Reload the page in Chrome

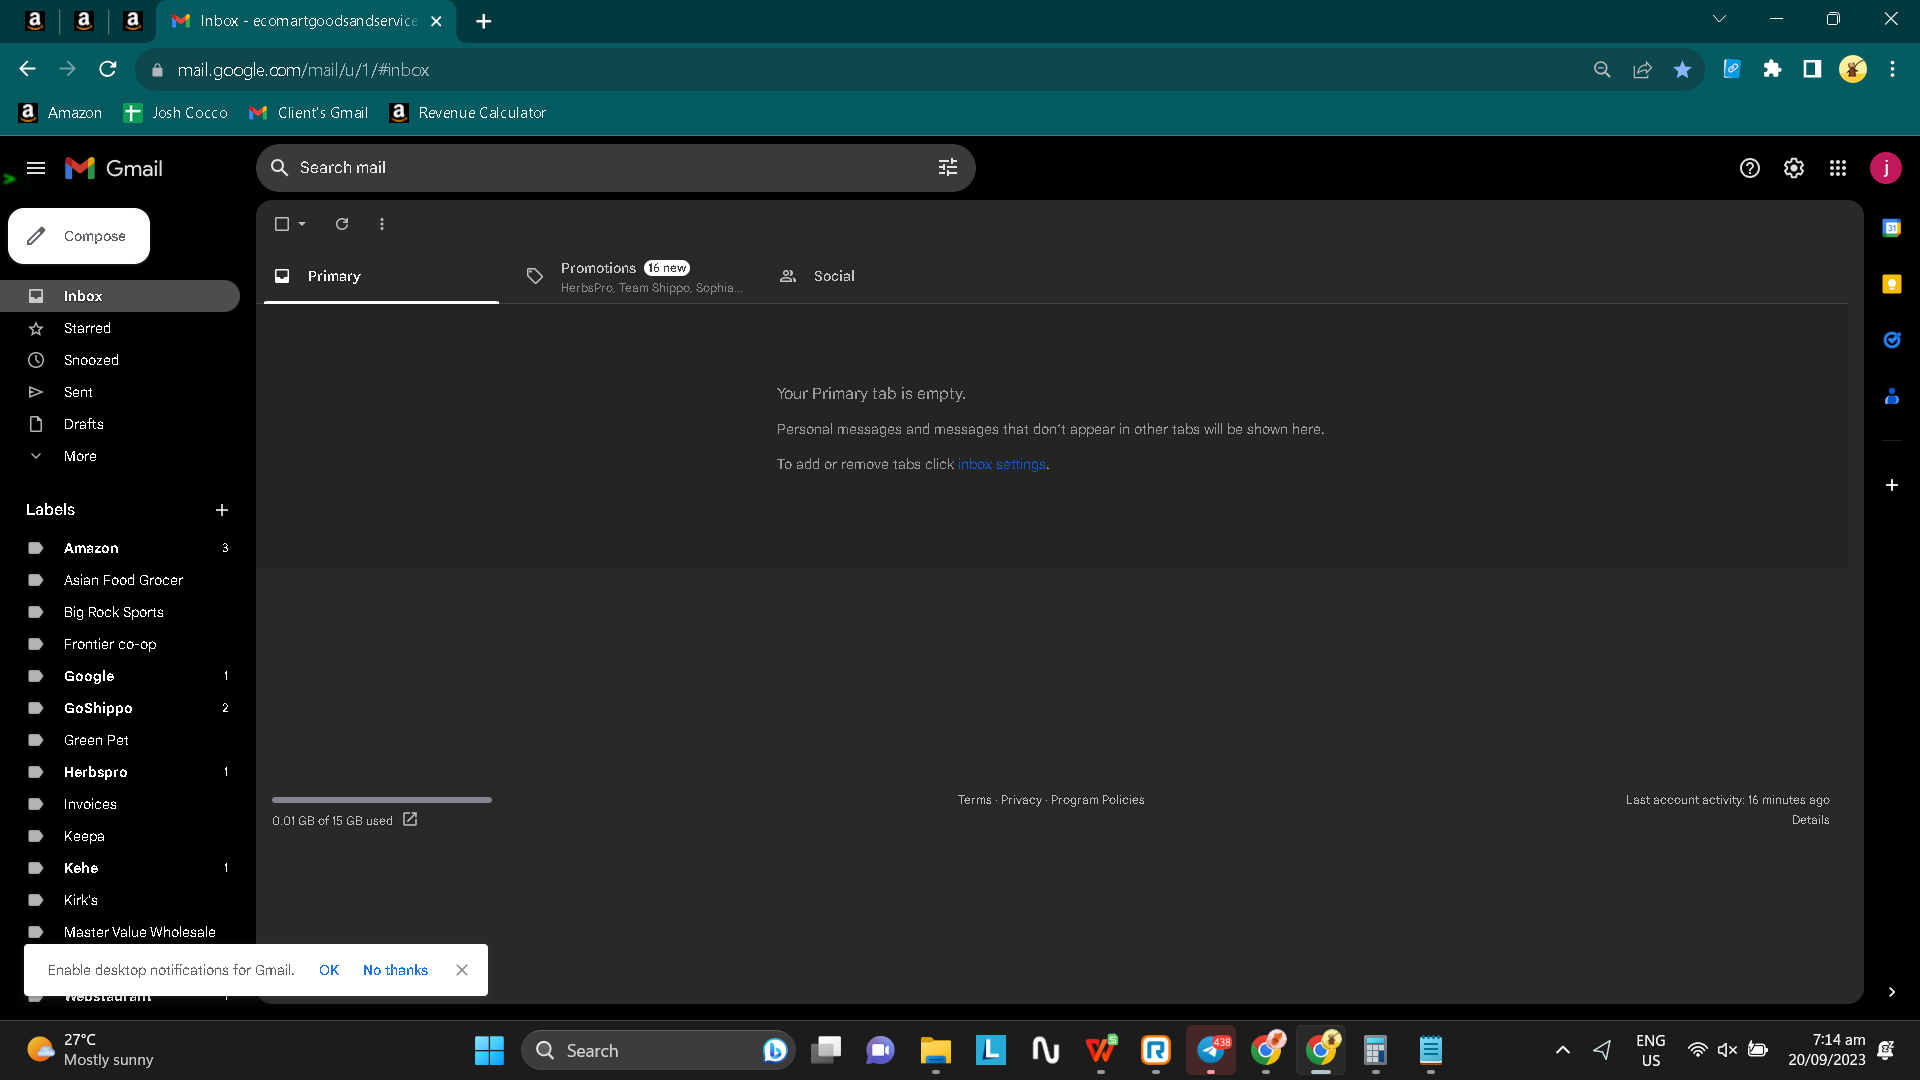(x=108, y=69)
